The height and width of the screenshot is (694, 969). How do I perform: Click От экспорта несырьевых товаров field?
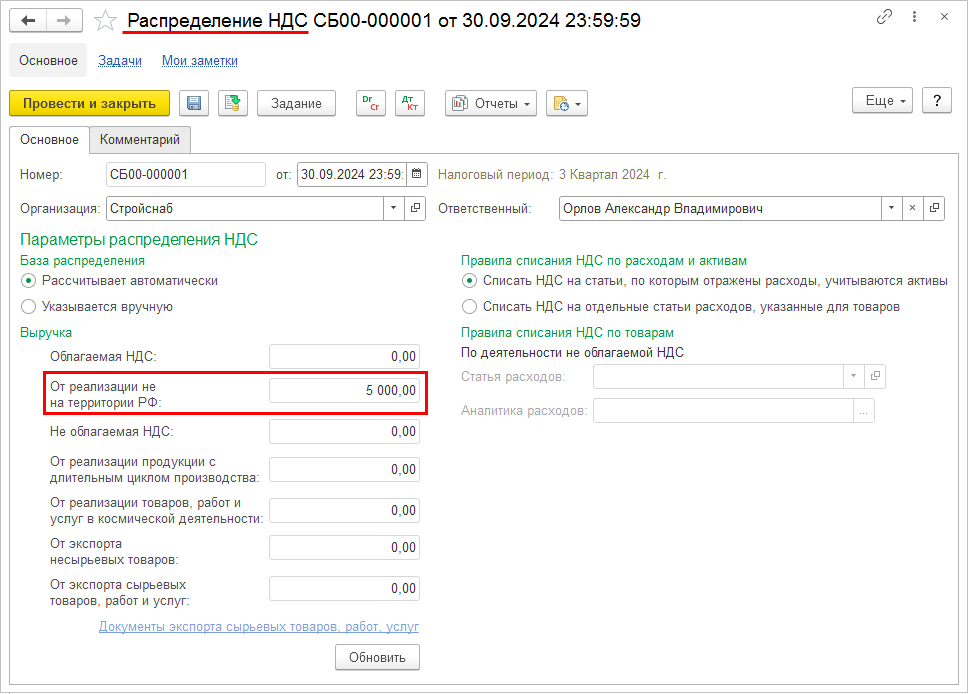(344, 548)
